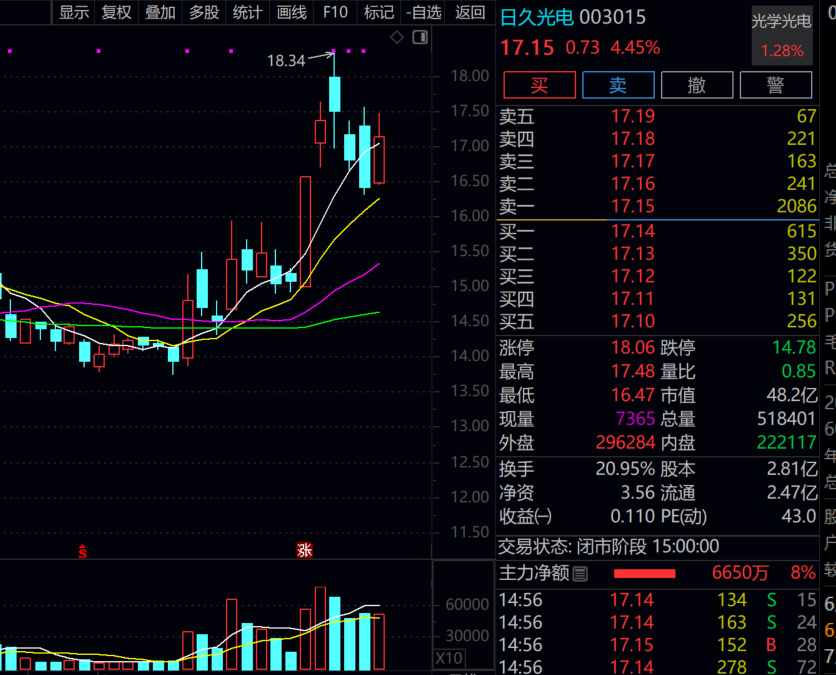Screen dimensions: 836x675
Task: Open the 多股 view
Action: [x=204, y=12]
